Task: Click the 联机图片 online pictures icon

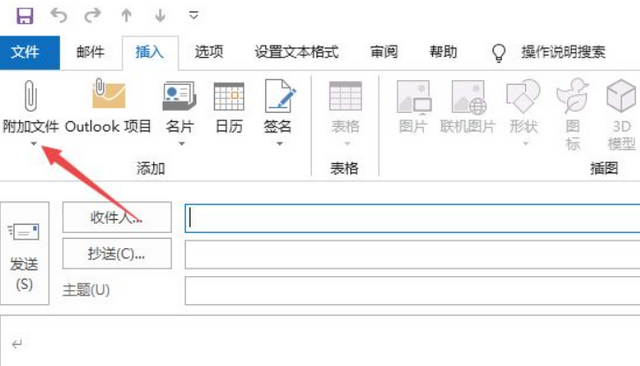Action: click(x=468, y=97)
